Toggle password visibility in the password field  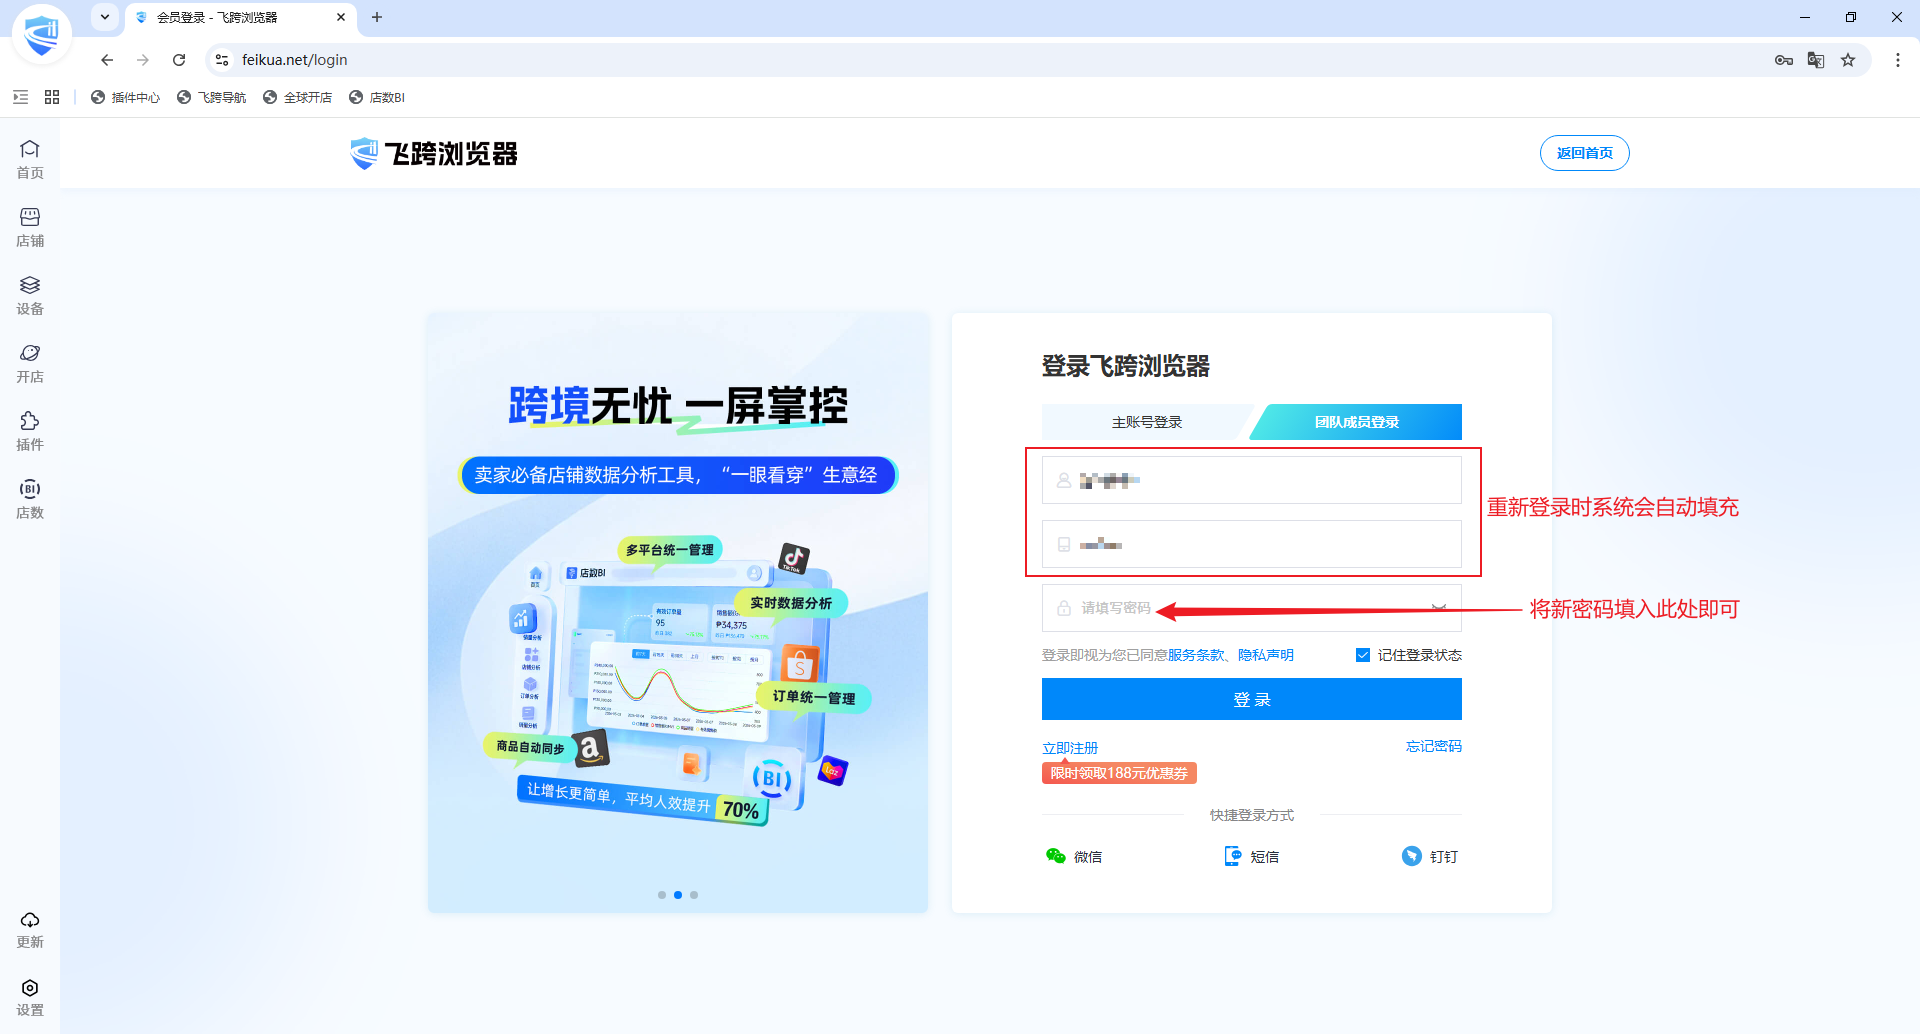coord(1439,608)
